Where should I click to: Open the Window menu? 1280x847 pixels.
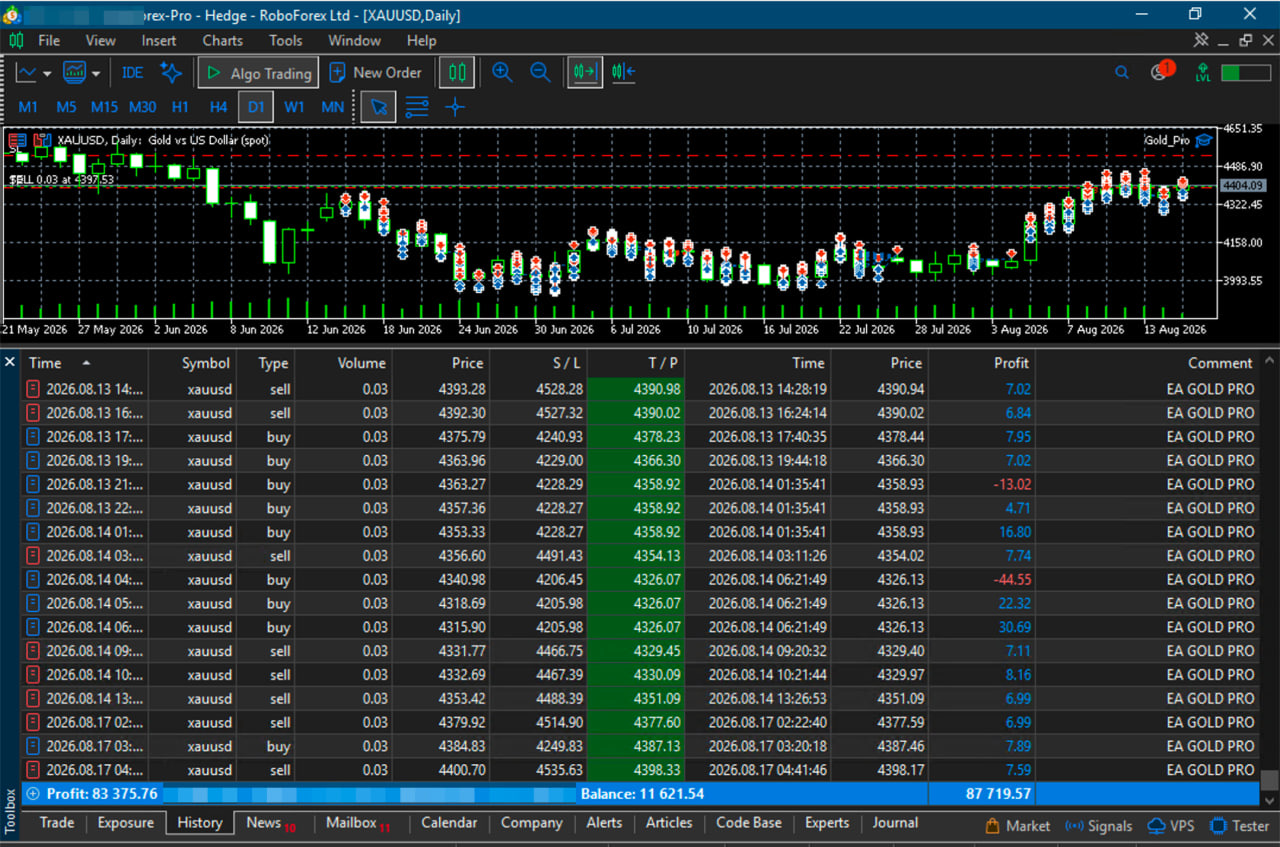click(354, 41)
